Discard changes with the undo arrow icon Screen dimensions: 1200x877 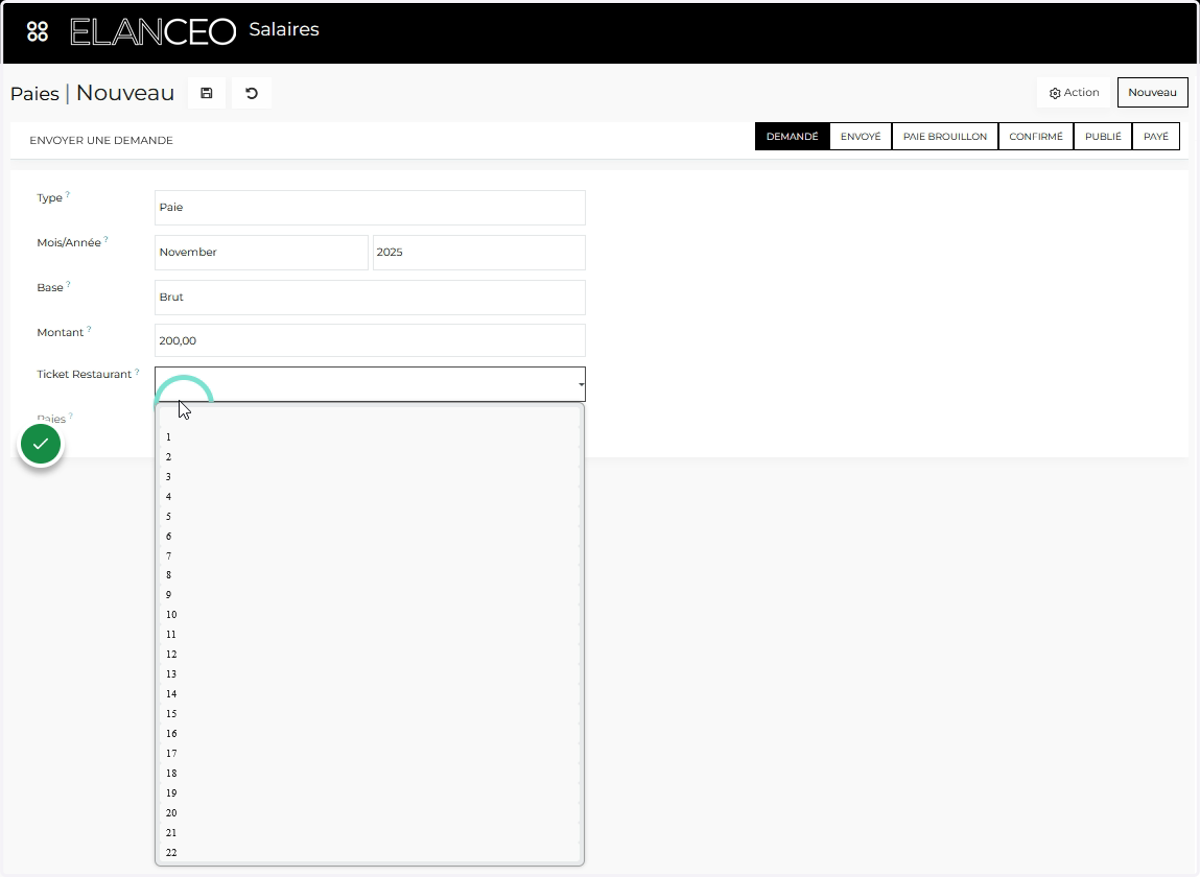pyautogui.click(x=252, y=93)
